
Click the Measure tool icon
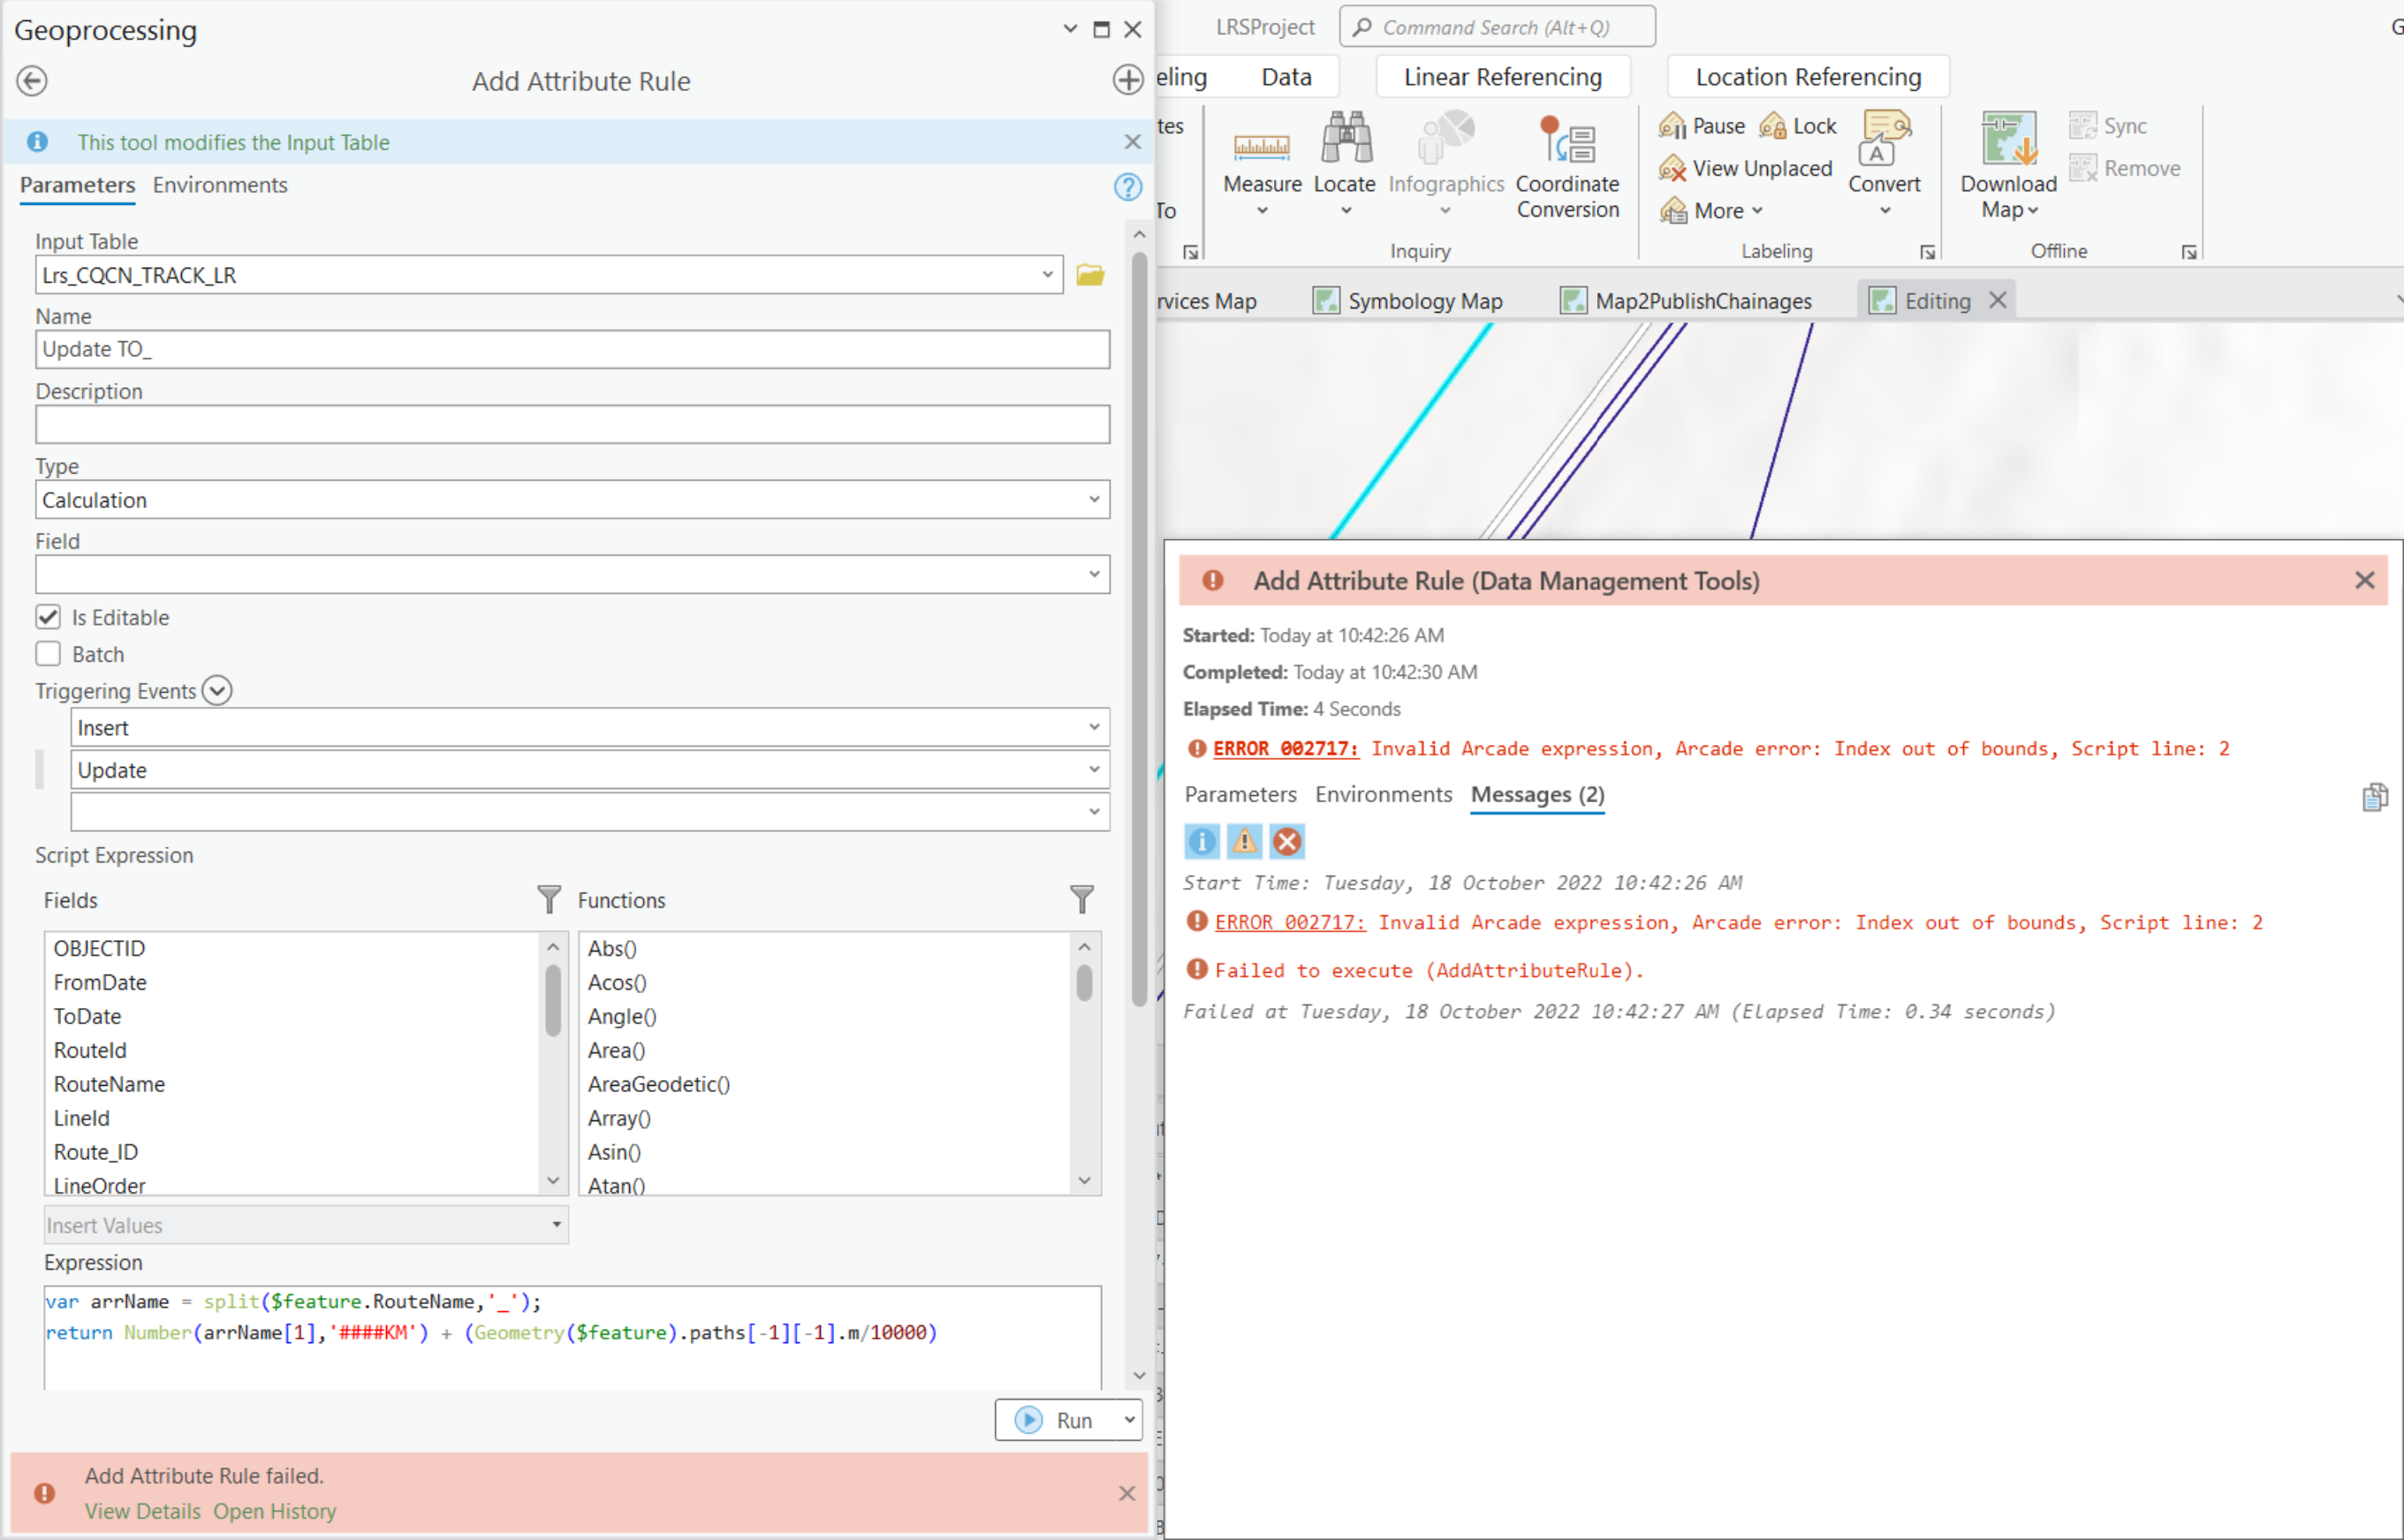[1261, 144]
